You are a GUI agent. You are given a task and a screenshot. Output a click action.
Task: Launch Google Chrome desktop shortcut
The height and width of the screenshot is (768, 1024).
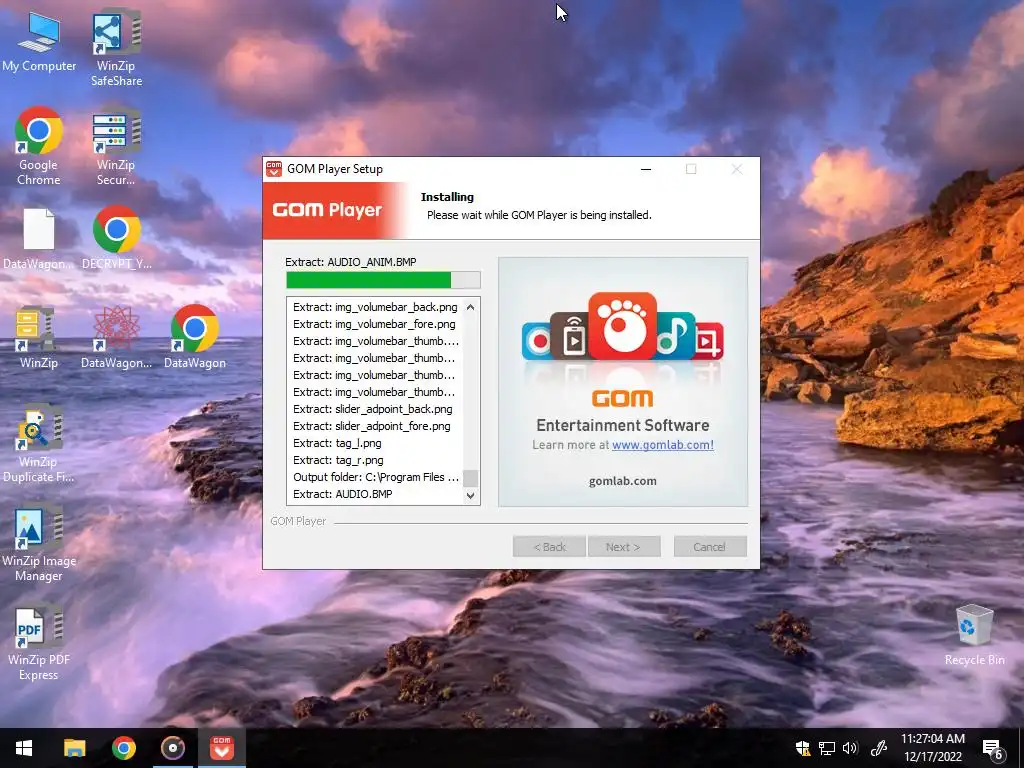[39, 145]
